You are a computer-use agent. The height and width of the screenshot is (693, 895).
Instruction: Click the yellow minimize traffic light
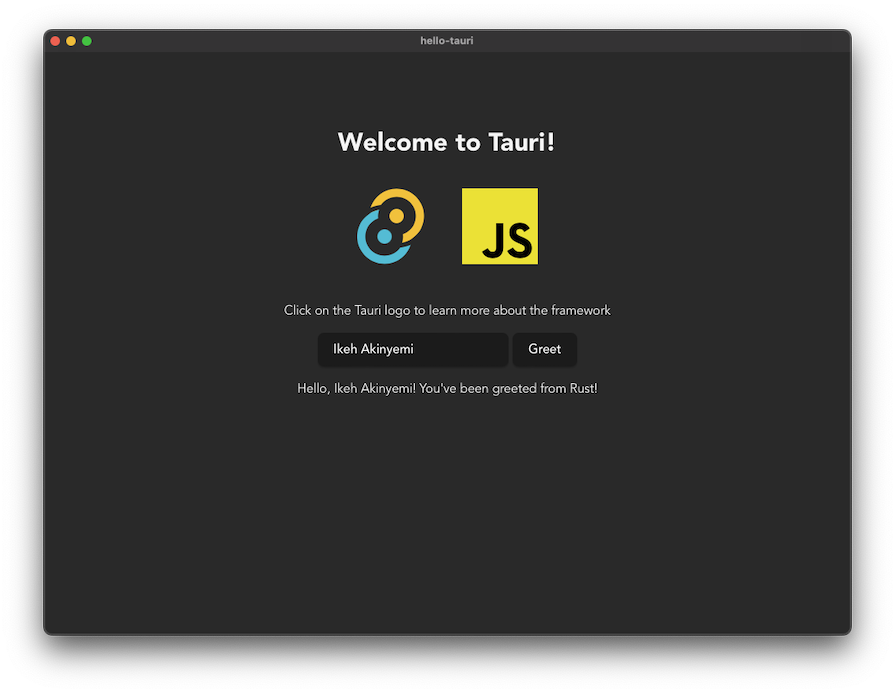coord(70,41)
